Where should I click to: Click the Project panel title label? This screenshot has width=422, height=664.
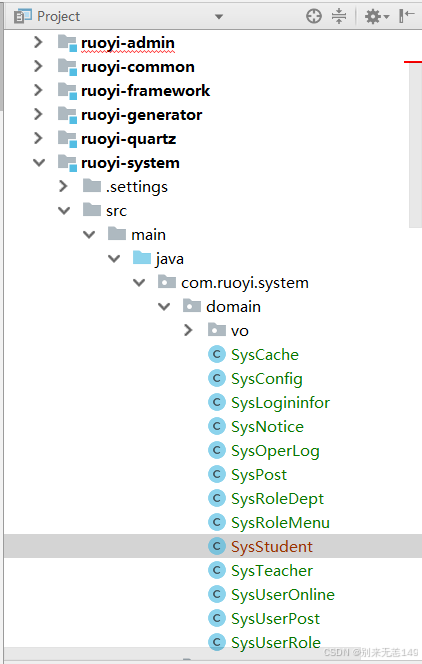pyautogui.click(x=58, y=17)
